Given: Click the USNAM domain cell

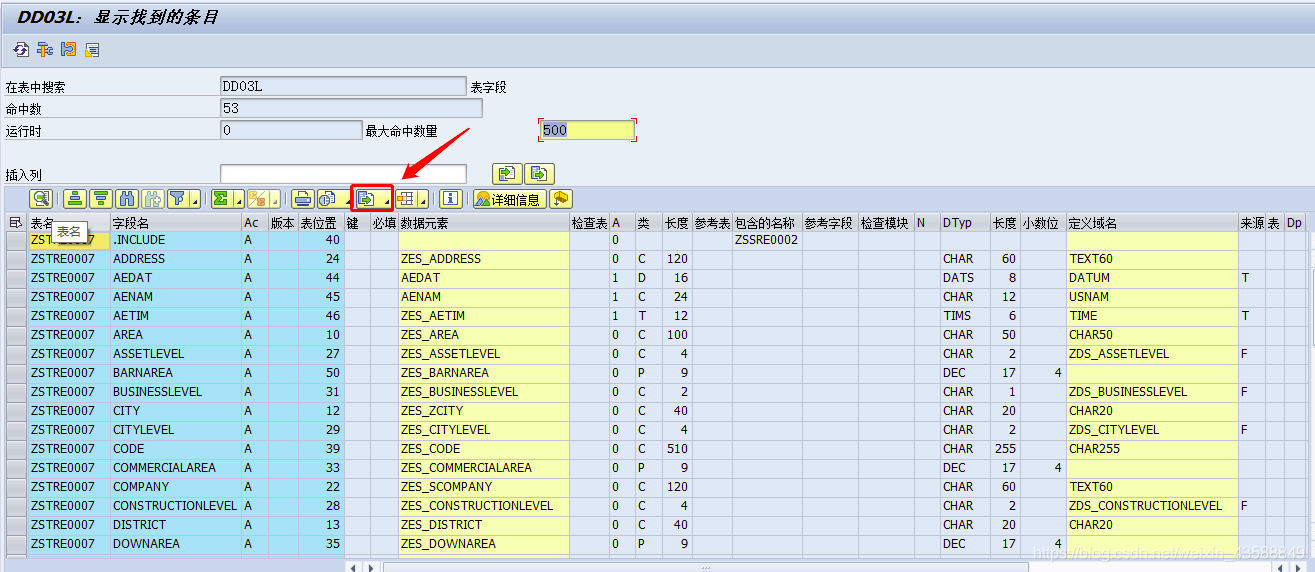Looking at the screenshot, I should click(1152, 297).
